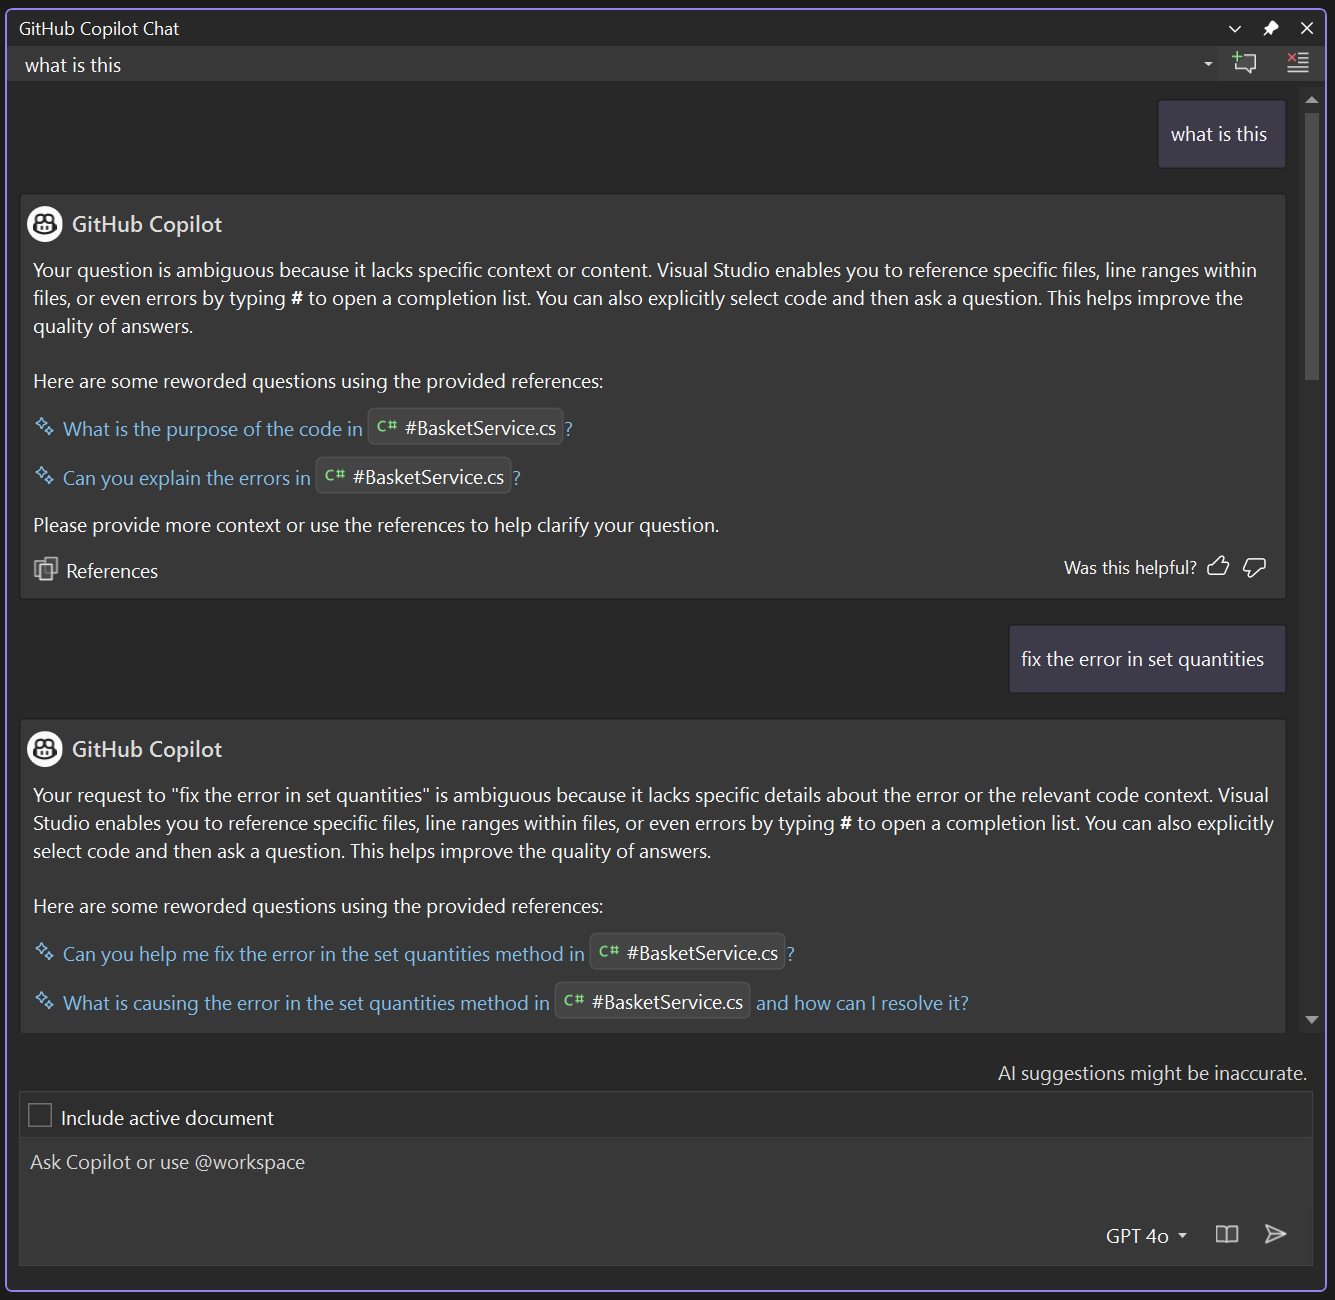Pin the Copilot Chat window
The height and width of the screenshot is (1300, 1335).
(x=1270, y=28)
